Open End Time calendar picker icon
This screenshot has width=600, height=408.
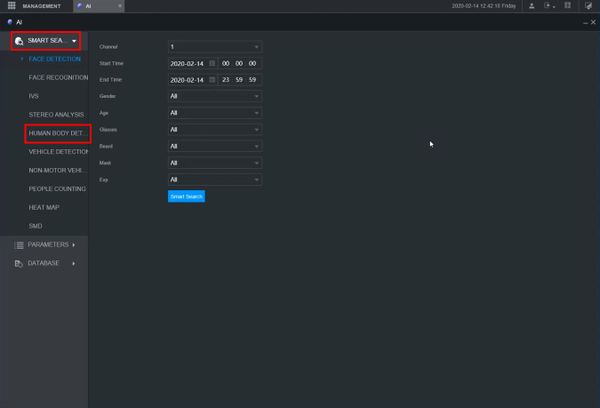(212, 80)
